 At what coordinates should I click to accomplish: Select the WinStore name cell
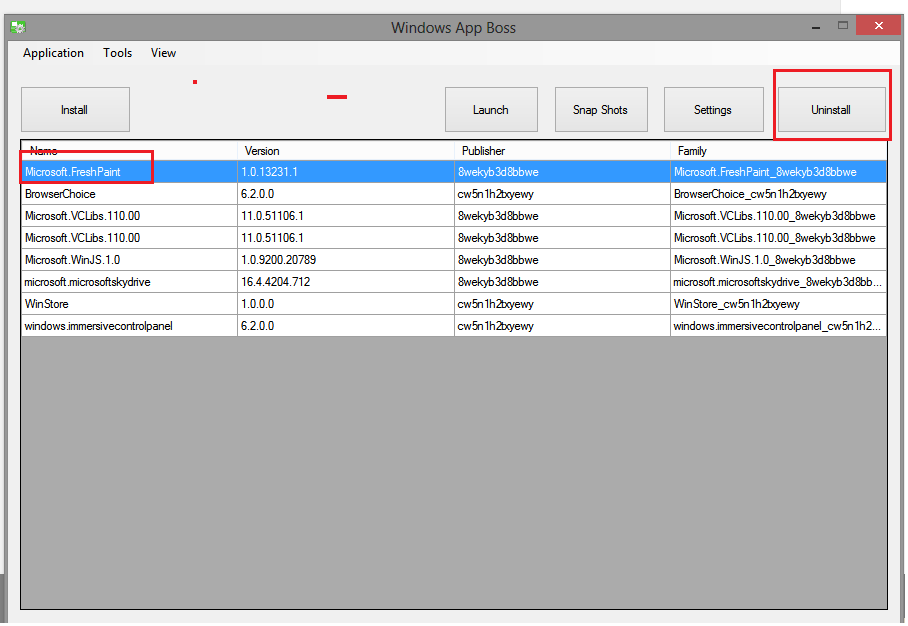tap(129, 304)
